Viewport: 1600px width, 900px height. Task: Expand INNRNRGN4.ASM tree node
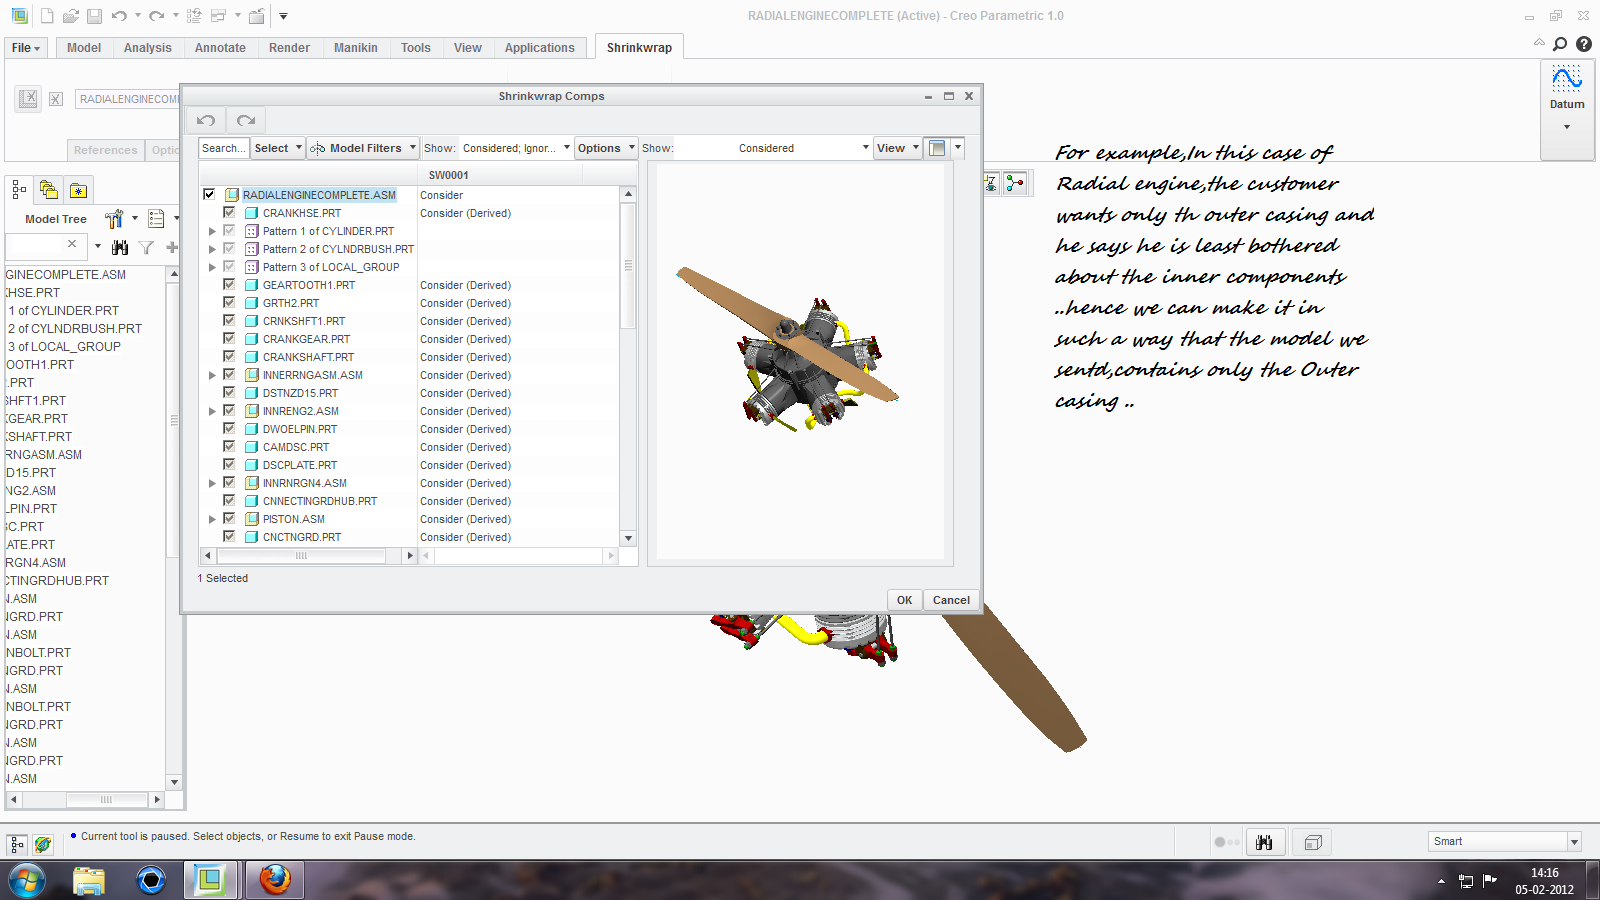point(212,483)
